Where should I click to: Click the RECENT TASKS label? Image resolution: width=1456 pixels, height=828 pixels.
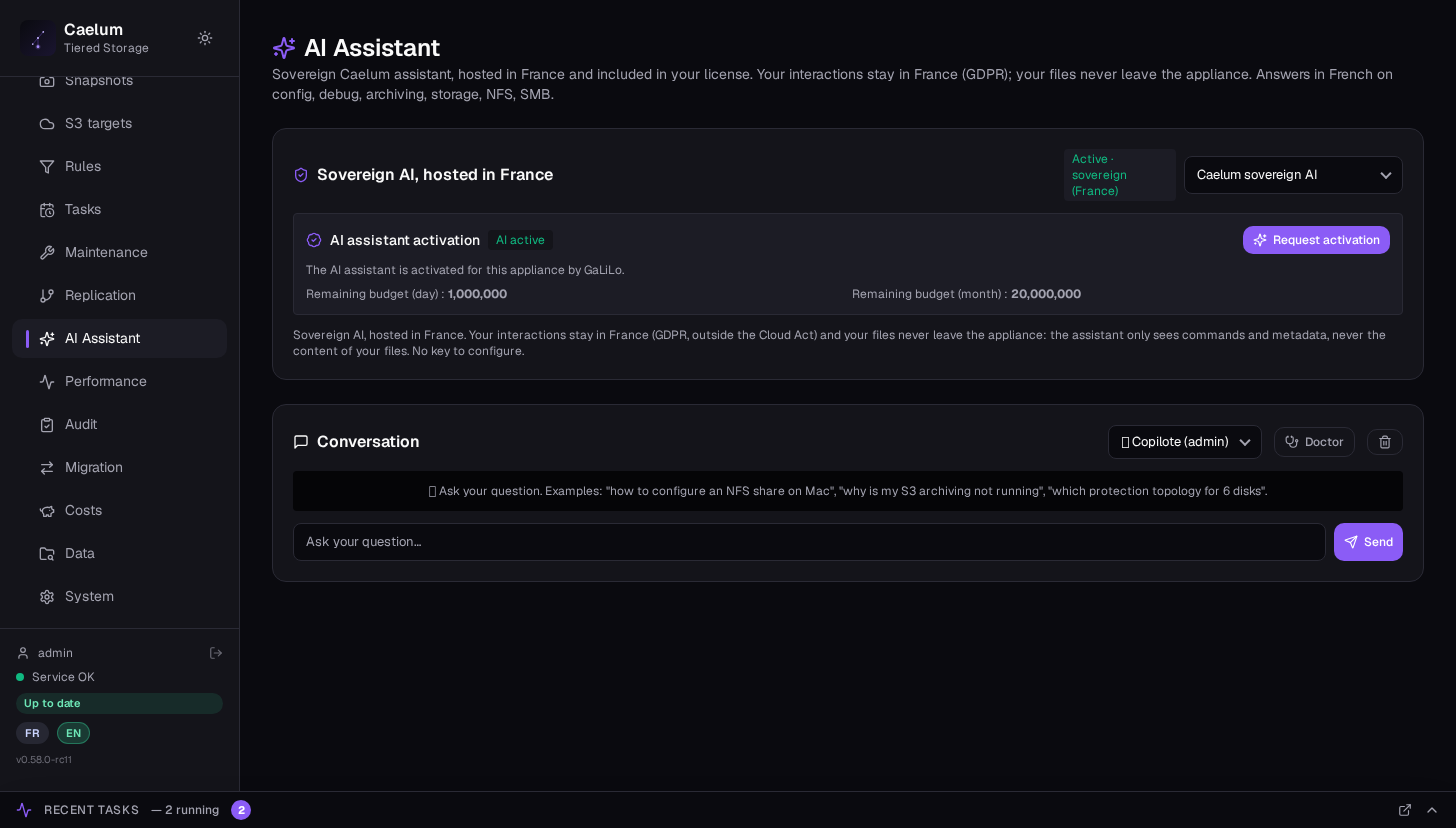tap(91, 810)
